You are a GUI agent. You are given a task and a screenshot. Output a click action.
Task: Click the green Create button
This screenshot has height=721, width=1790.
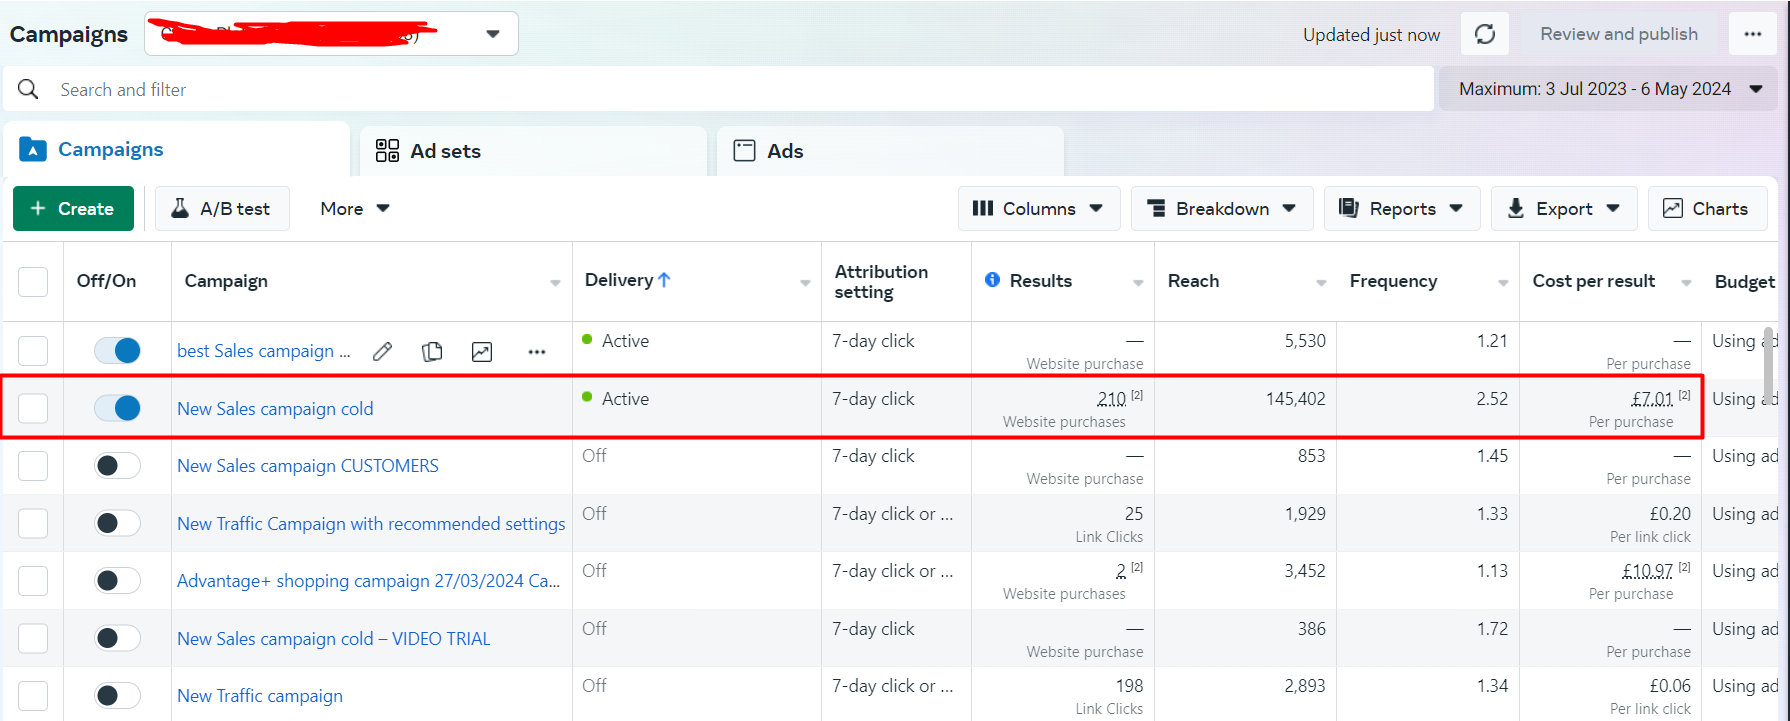73,209
